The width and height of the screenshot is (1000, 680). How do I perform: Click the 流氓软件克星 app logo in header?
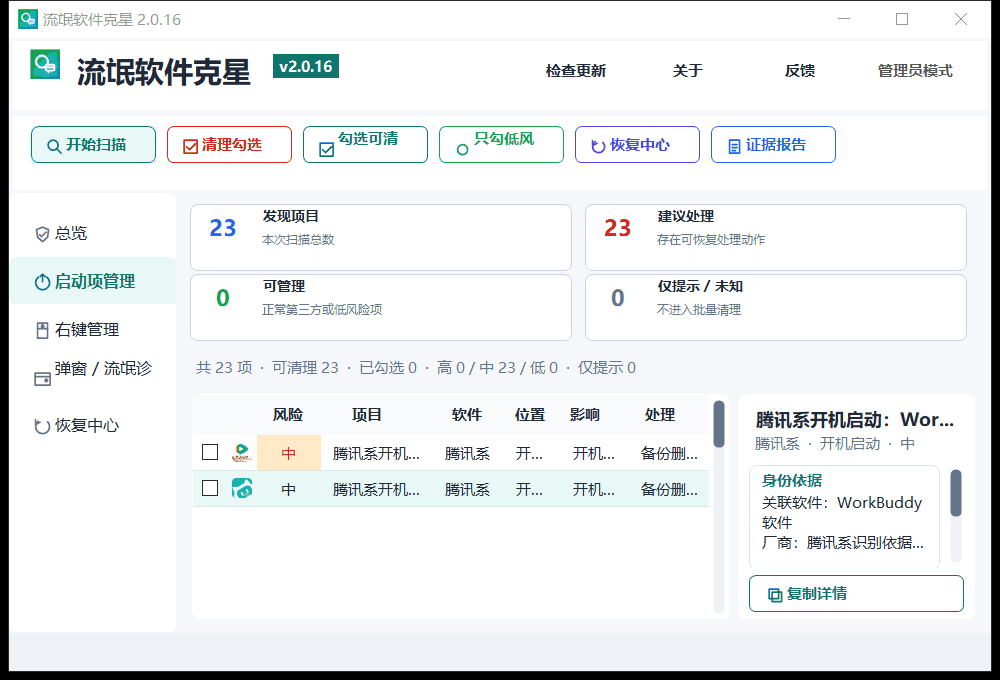(x=45, y=64)
